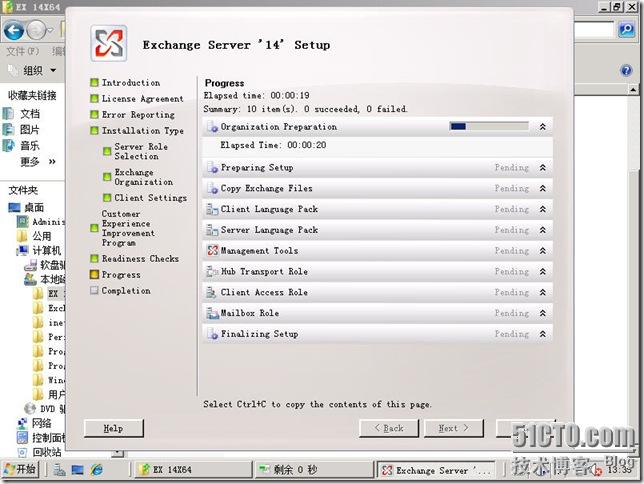Expand the Hub Transport Role chevron
The image size is (644, 484).
click(543, 272)
